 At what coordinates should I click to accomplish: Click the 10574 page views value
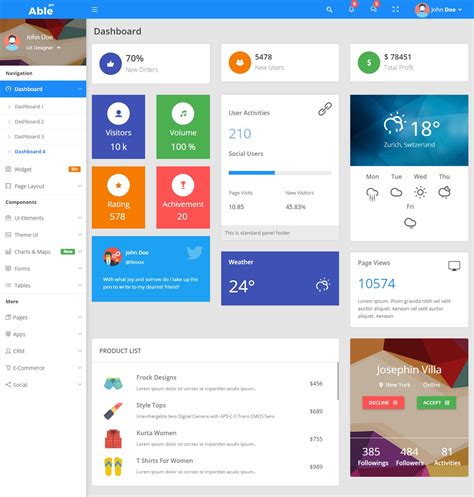(x=377, y=284)
